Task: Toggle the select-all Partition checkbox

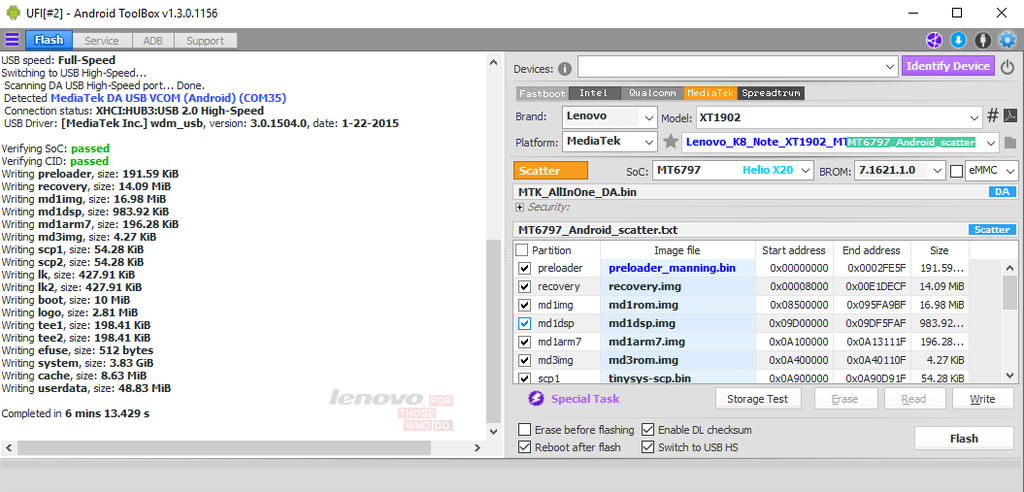Action: coord(522,250)
